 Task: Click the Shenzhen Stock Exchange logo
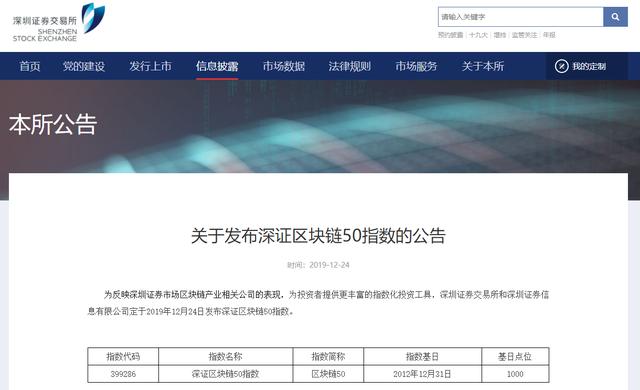pos(59,22)
